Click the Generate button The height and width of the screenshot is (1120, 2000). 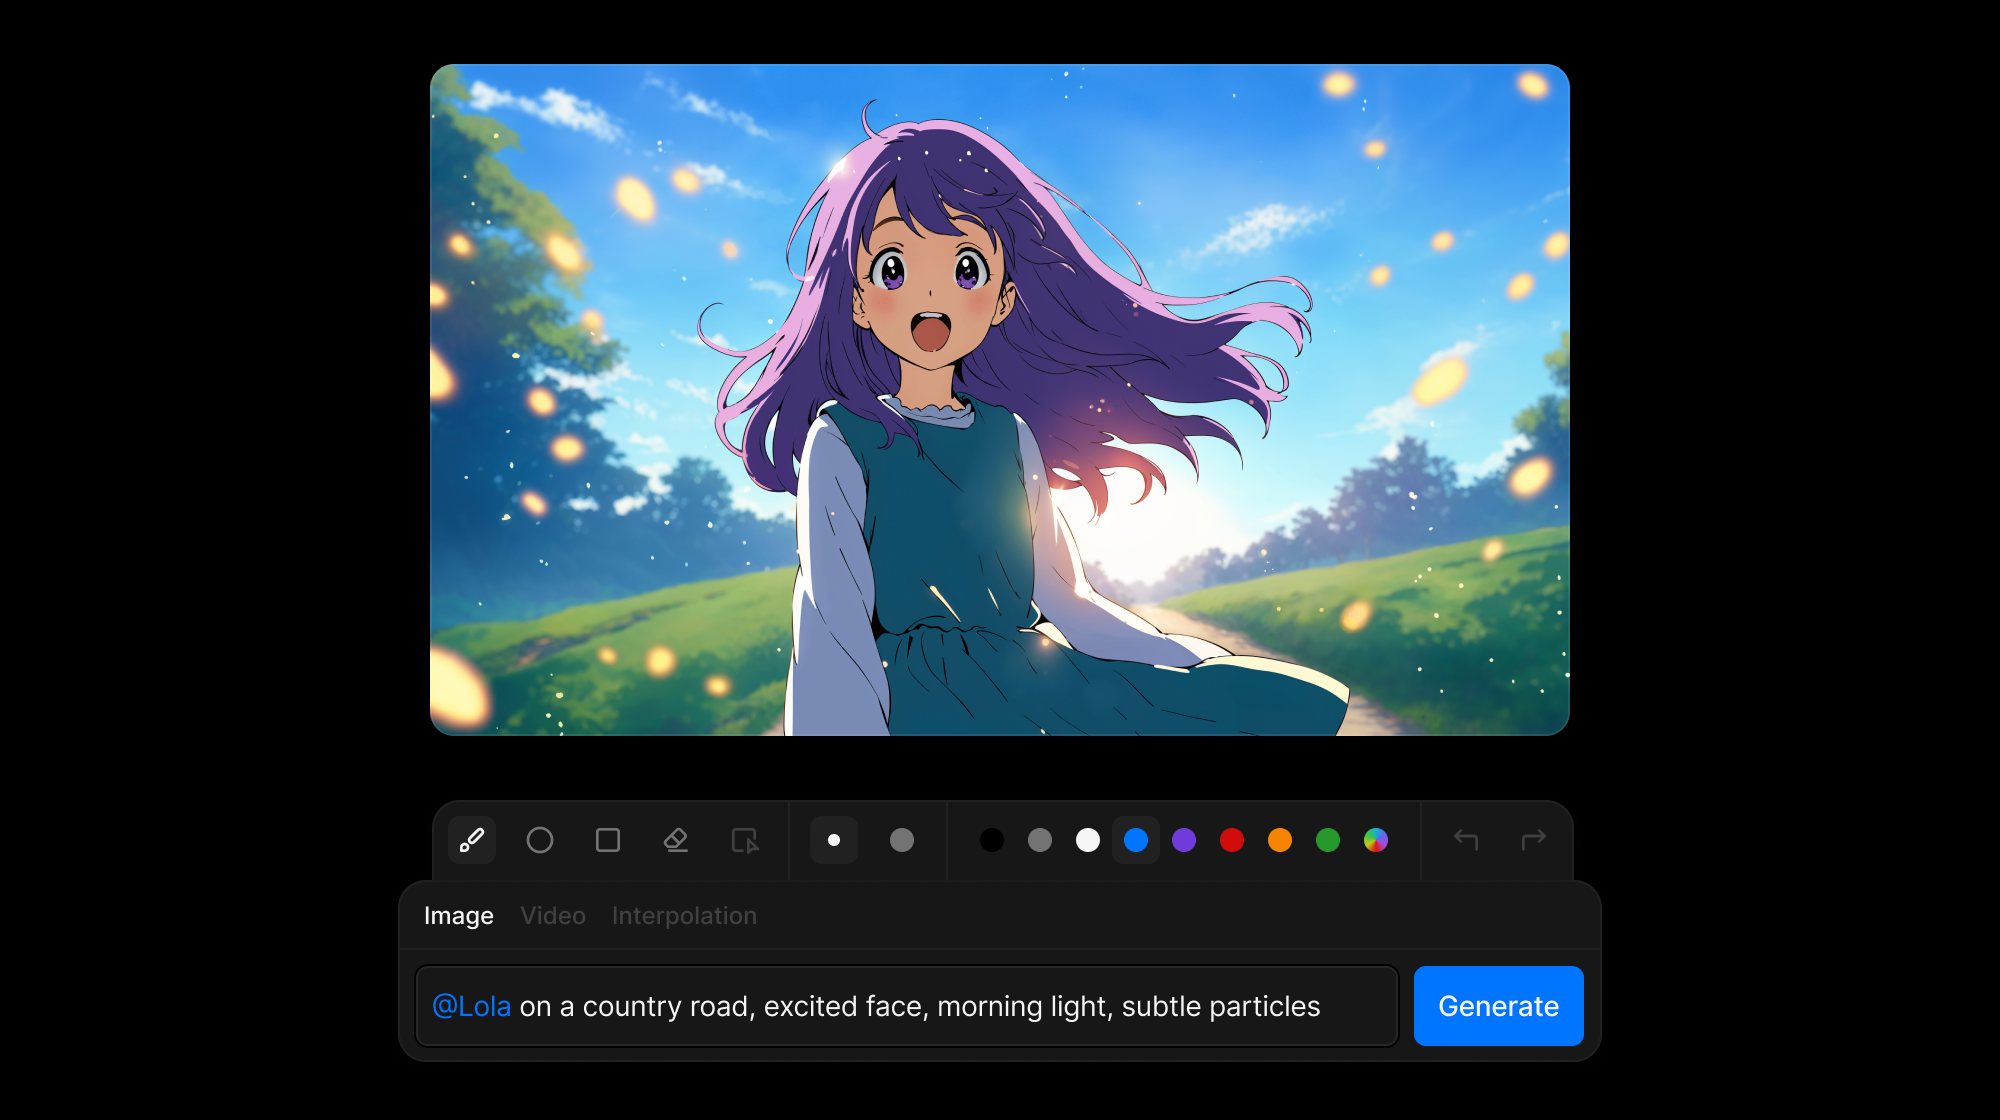pyautogui.click(x=1497, y=1006)
